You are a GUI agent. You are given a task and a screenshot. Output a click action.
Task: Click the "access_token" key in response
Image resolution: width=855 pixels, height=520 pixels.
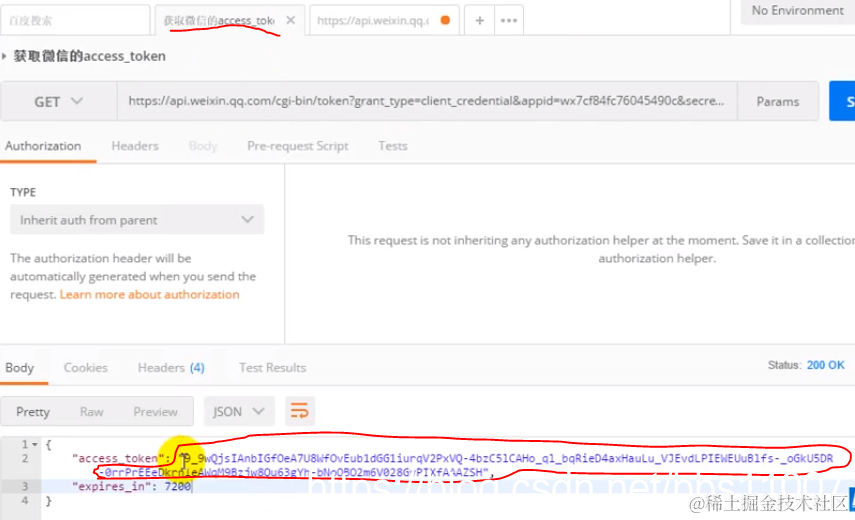tap(117, 458)
